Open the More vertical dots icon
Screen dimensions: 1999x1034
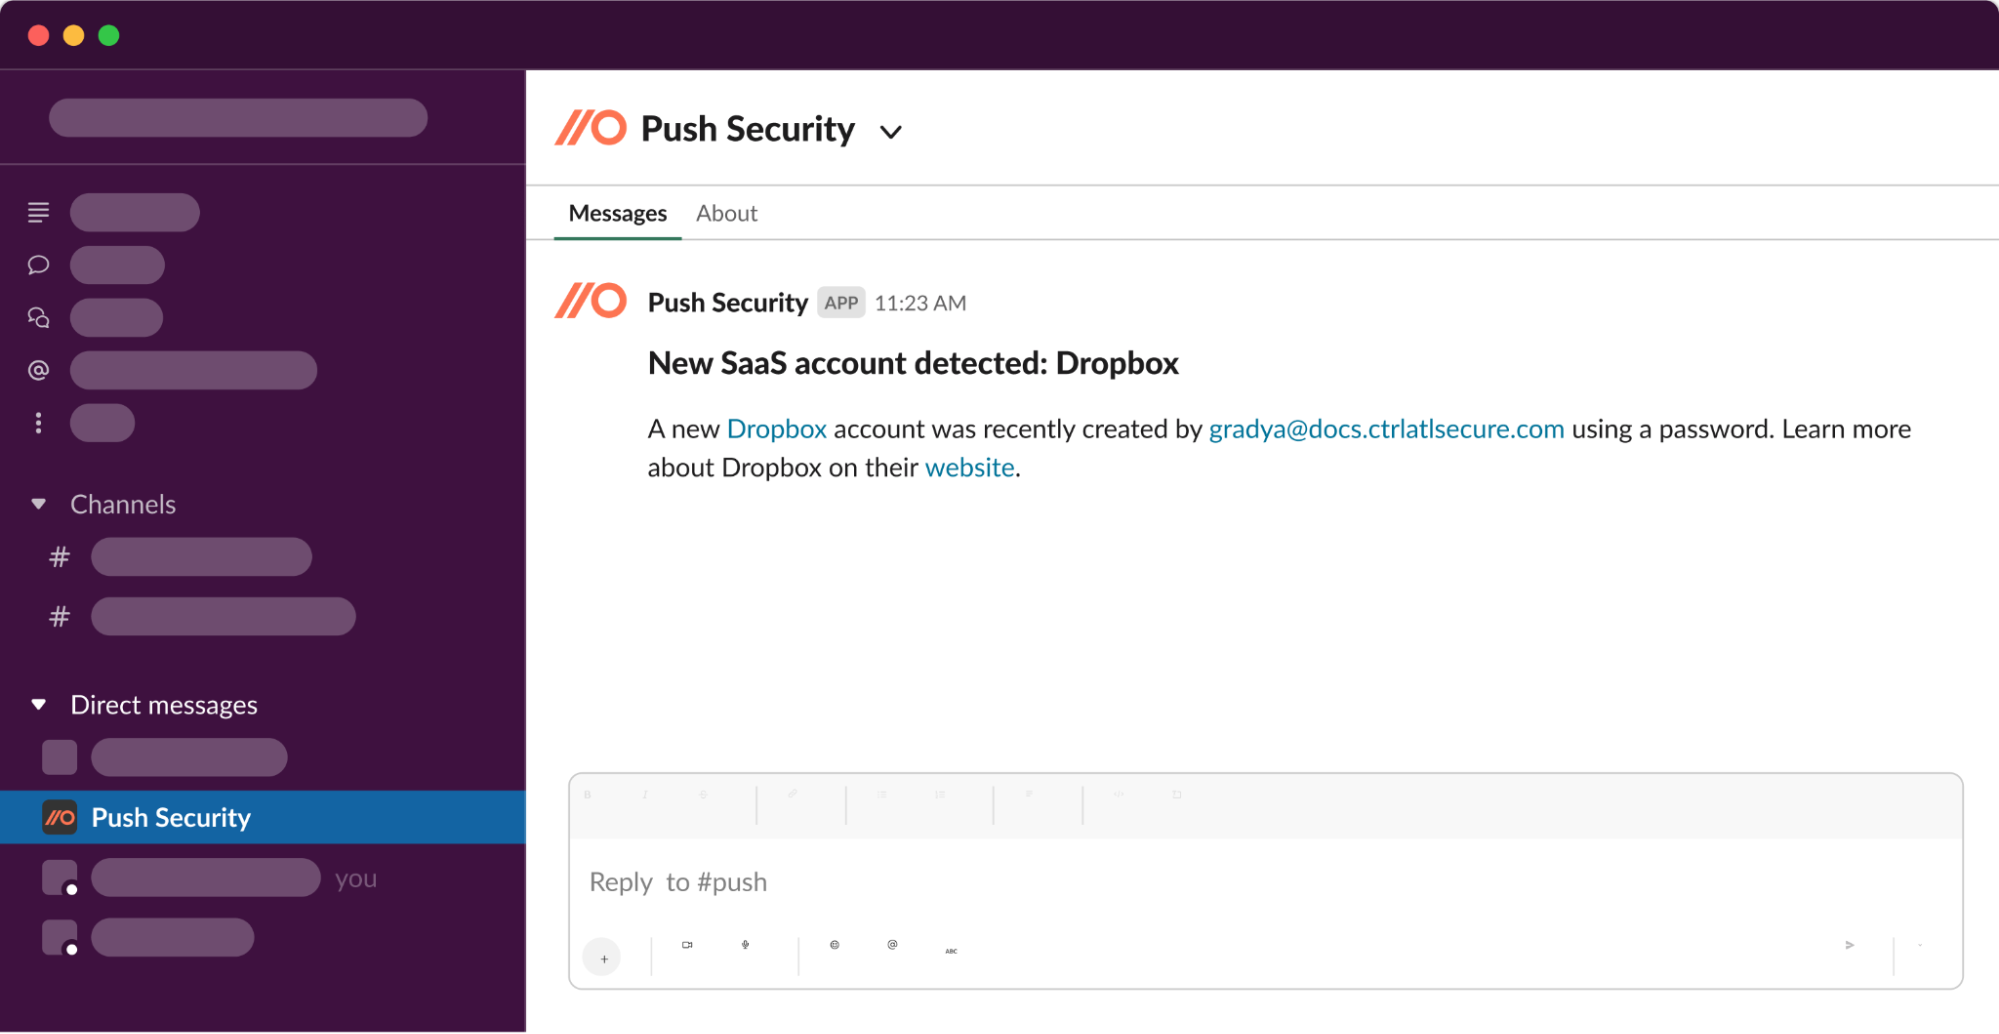[38, 423]
